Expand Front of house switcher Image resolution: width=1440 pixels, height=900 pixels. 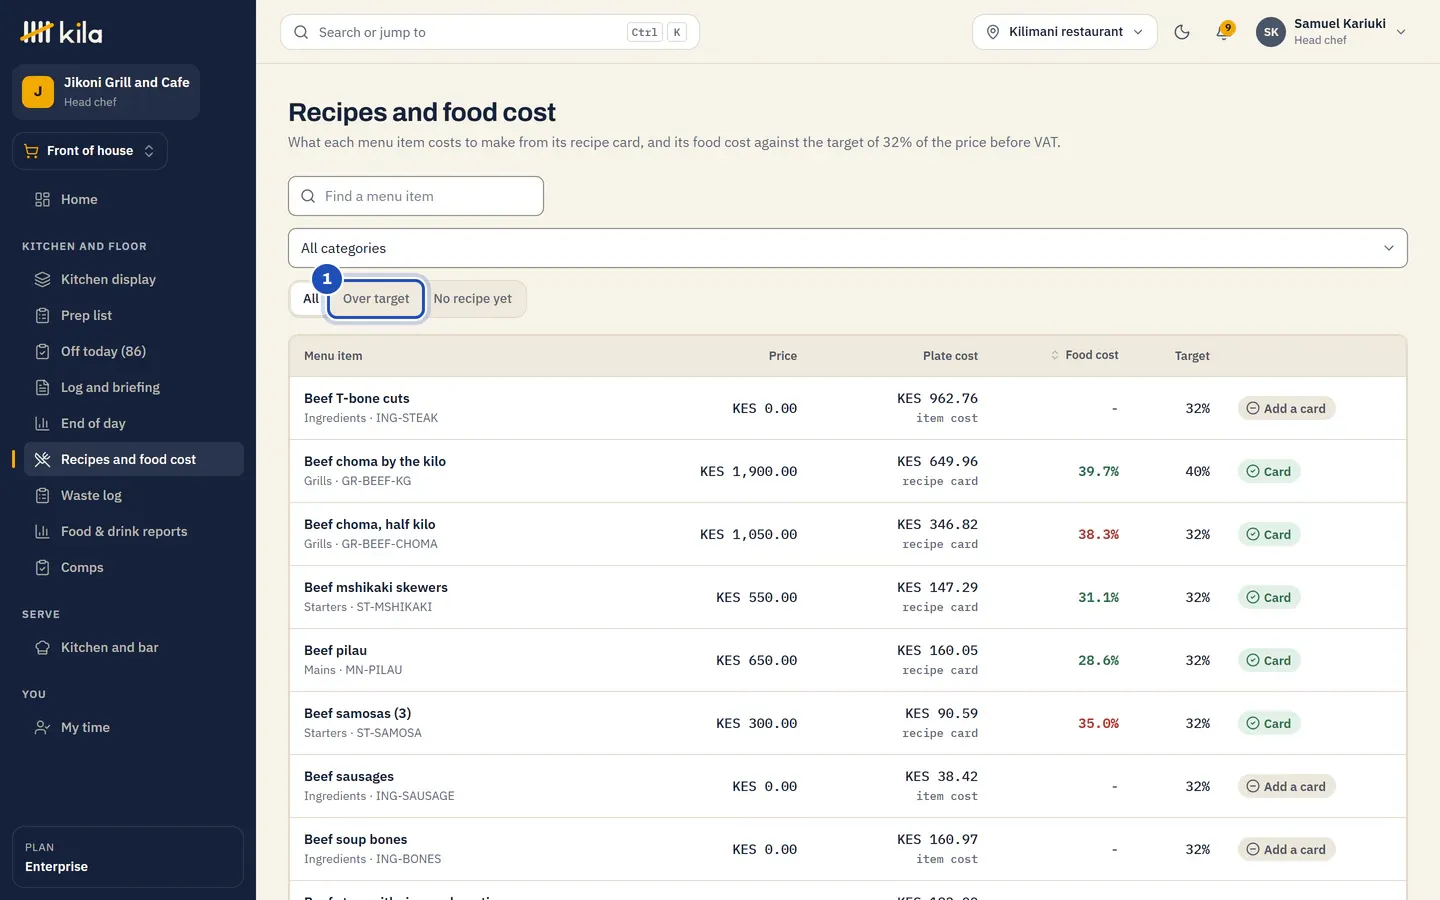[x=89, y=151]
